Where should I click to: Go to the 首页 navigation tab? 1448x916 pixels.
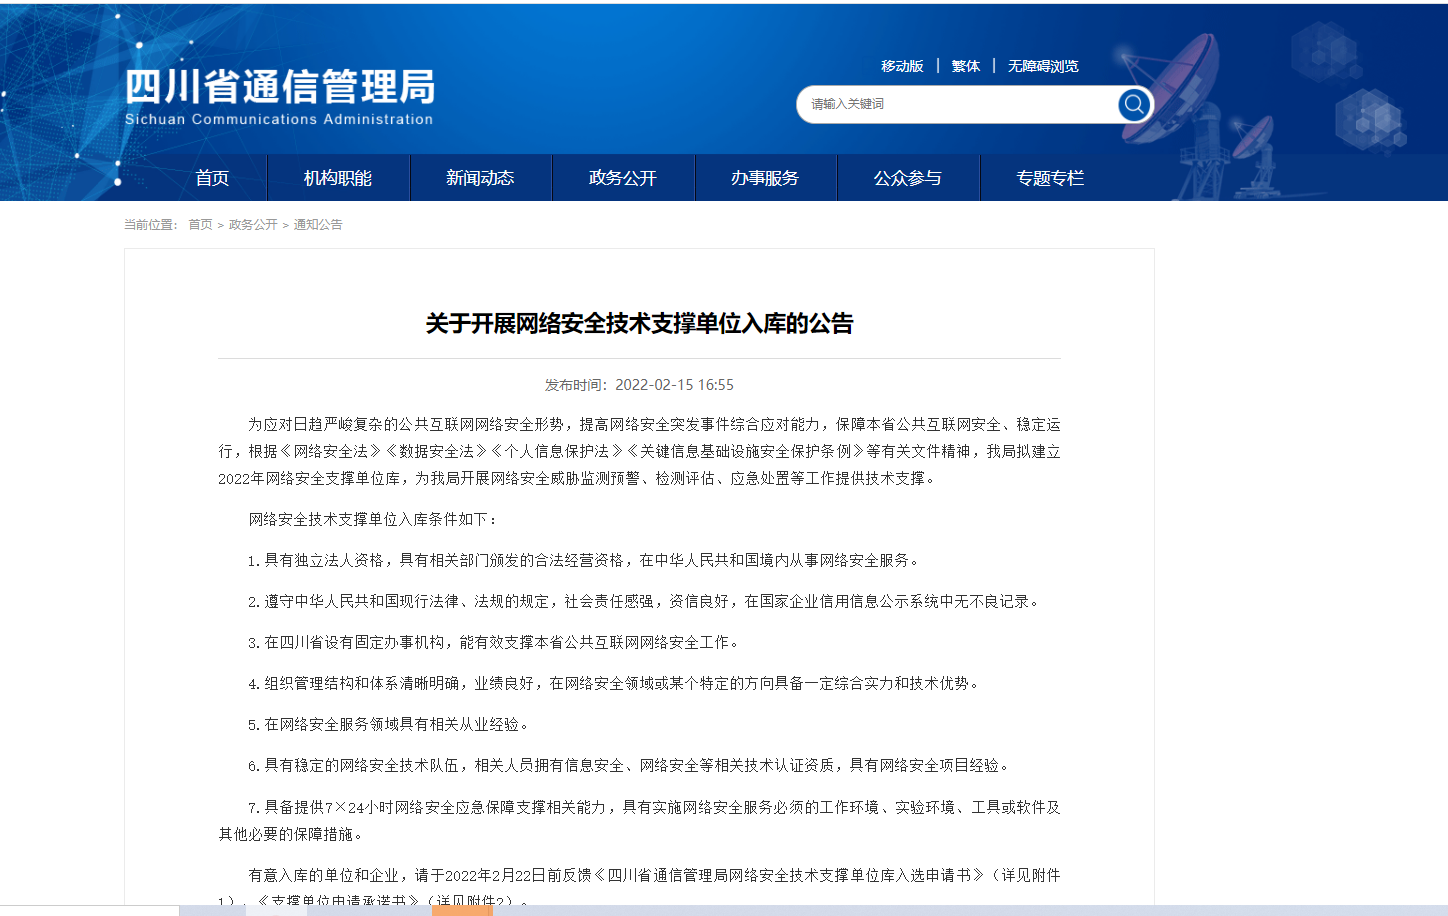212,178
